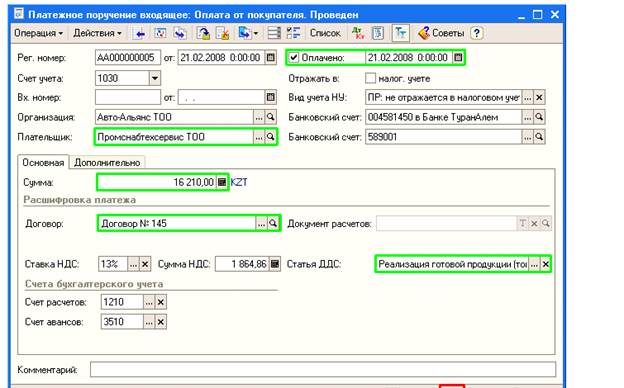
Task: Open selection for Счет авансов 3510
Action: coord(149,322)
